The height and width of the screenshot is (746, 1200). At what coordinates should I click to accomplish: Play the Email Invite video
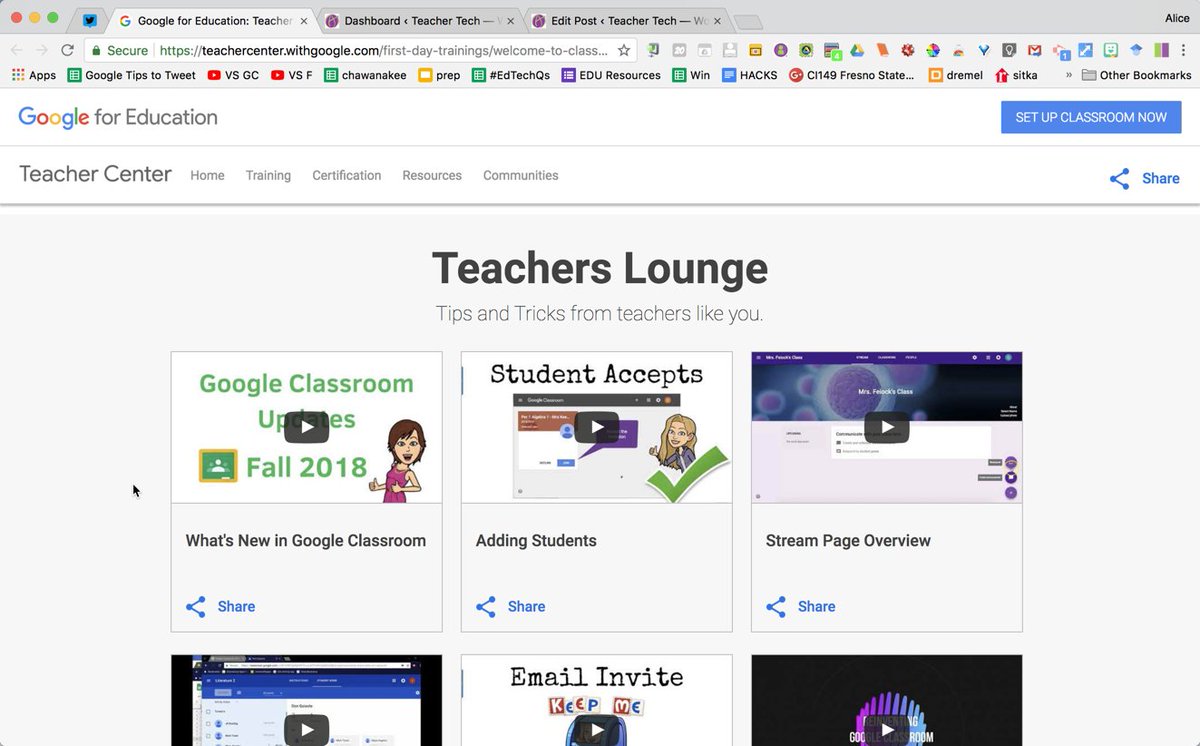click(x=596, y=730)
